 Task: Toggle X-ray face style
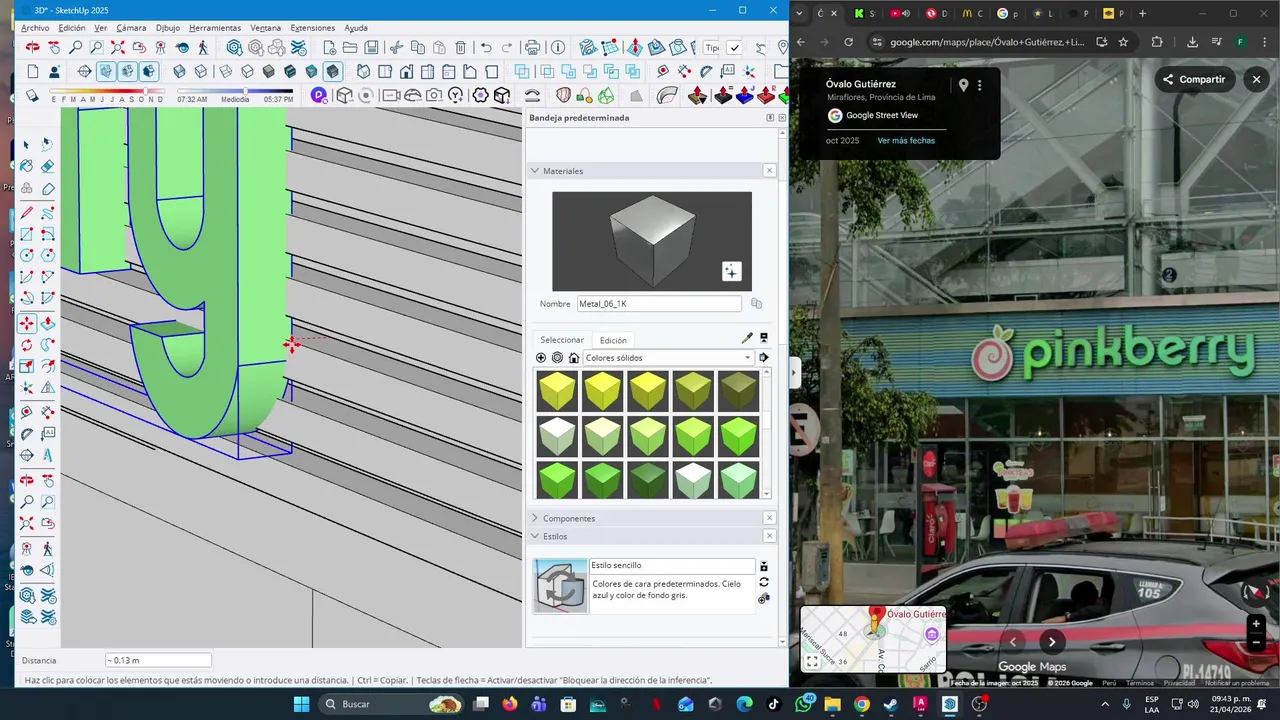pyautogui.click(x=180, y=71)
